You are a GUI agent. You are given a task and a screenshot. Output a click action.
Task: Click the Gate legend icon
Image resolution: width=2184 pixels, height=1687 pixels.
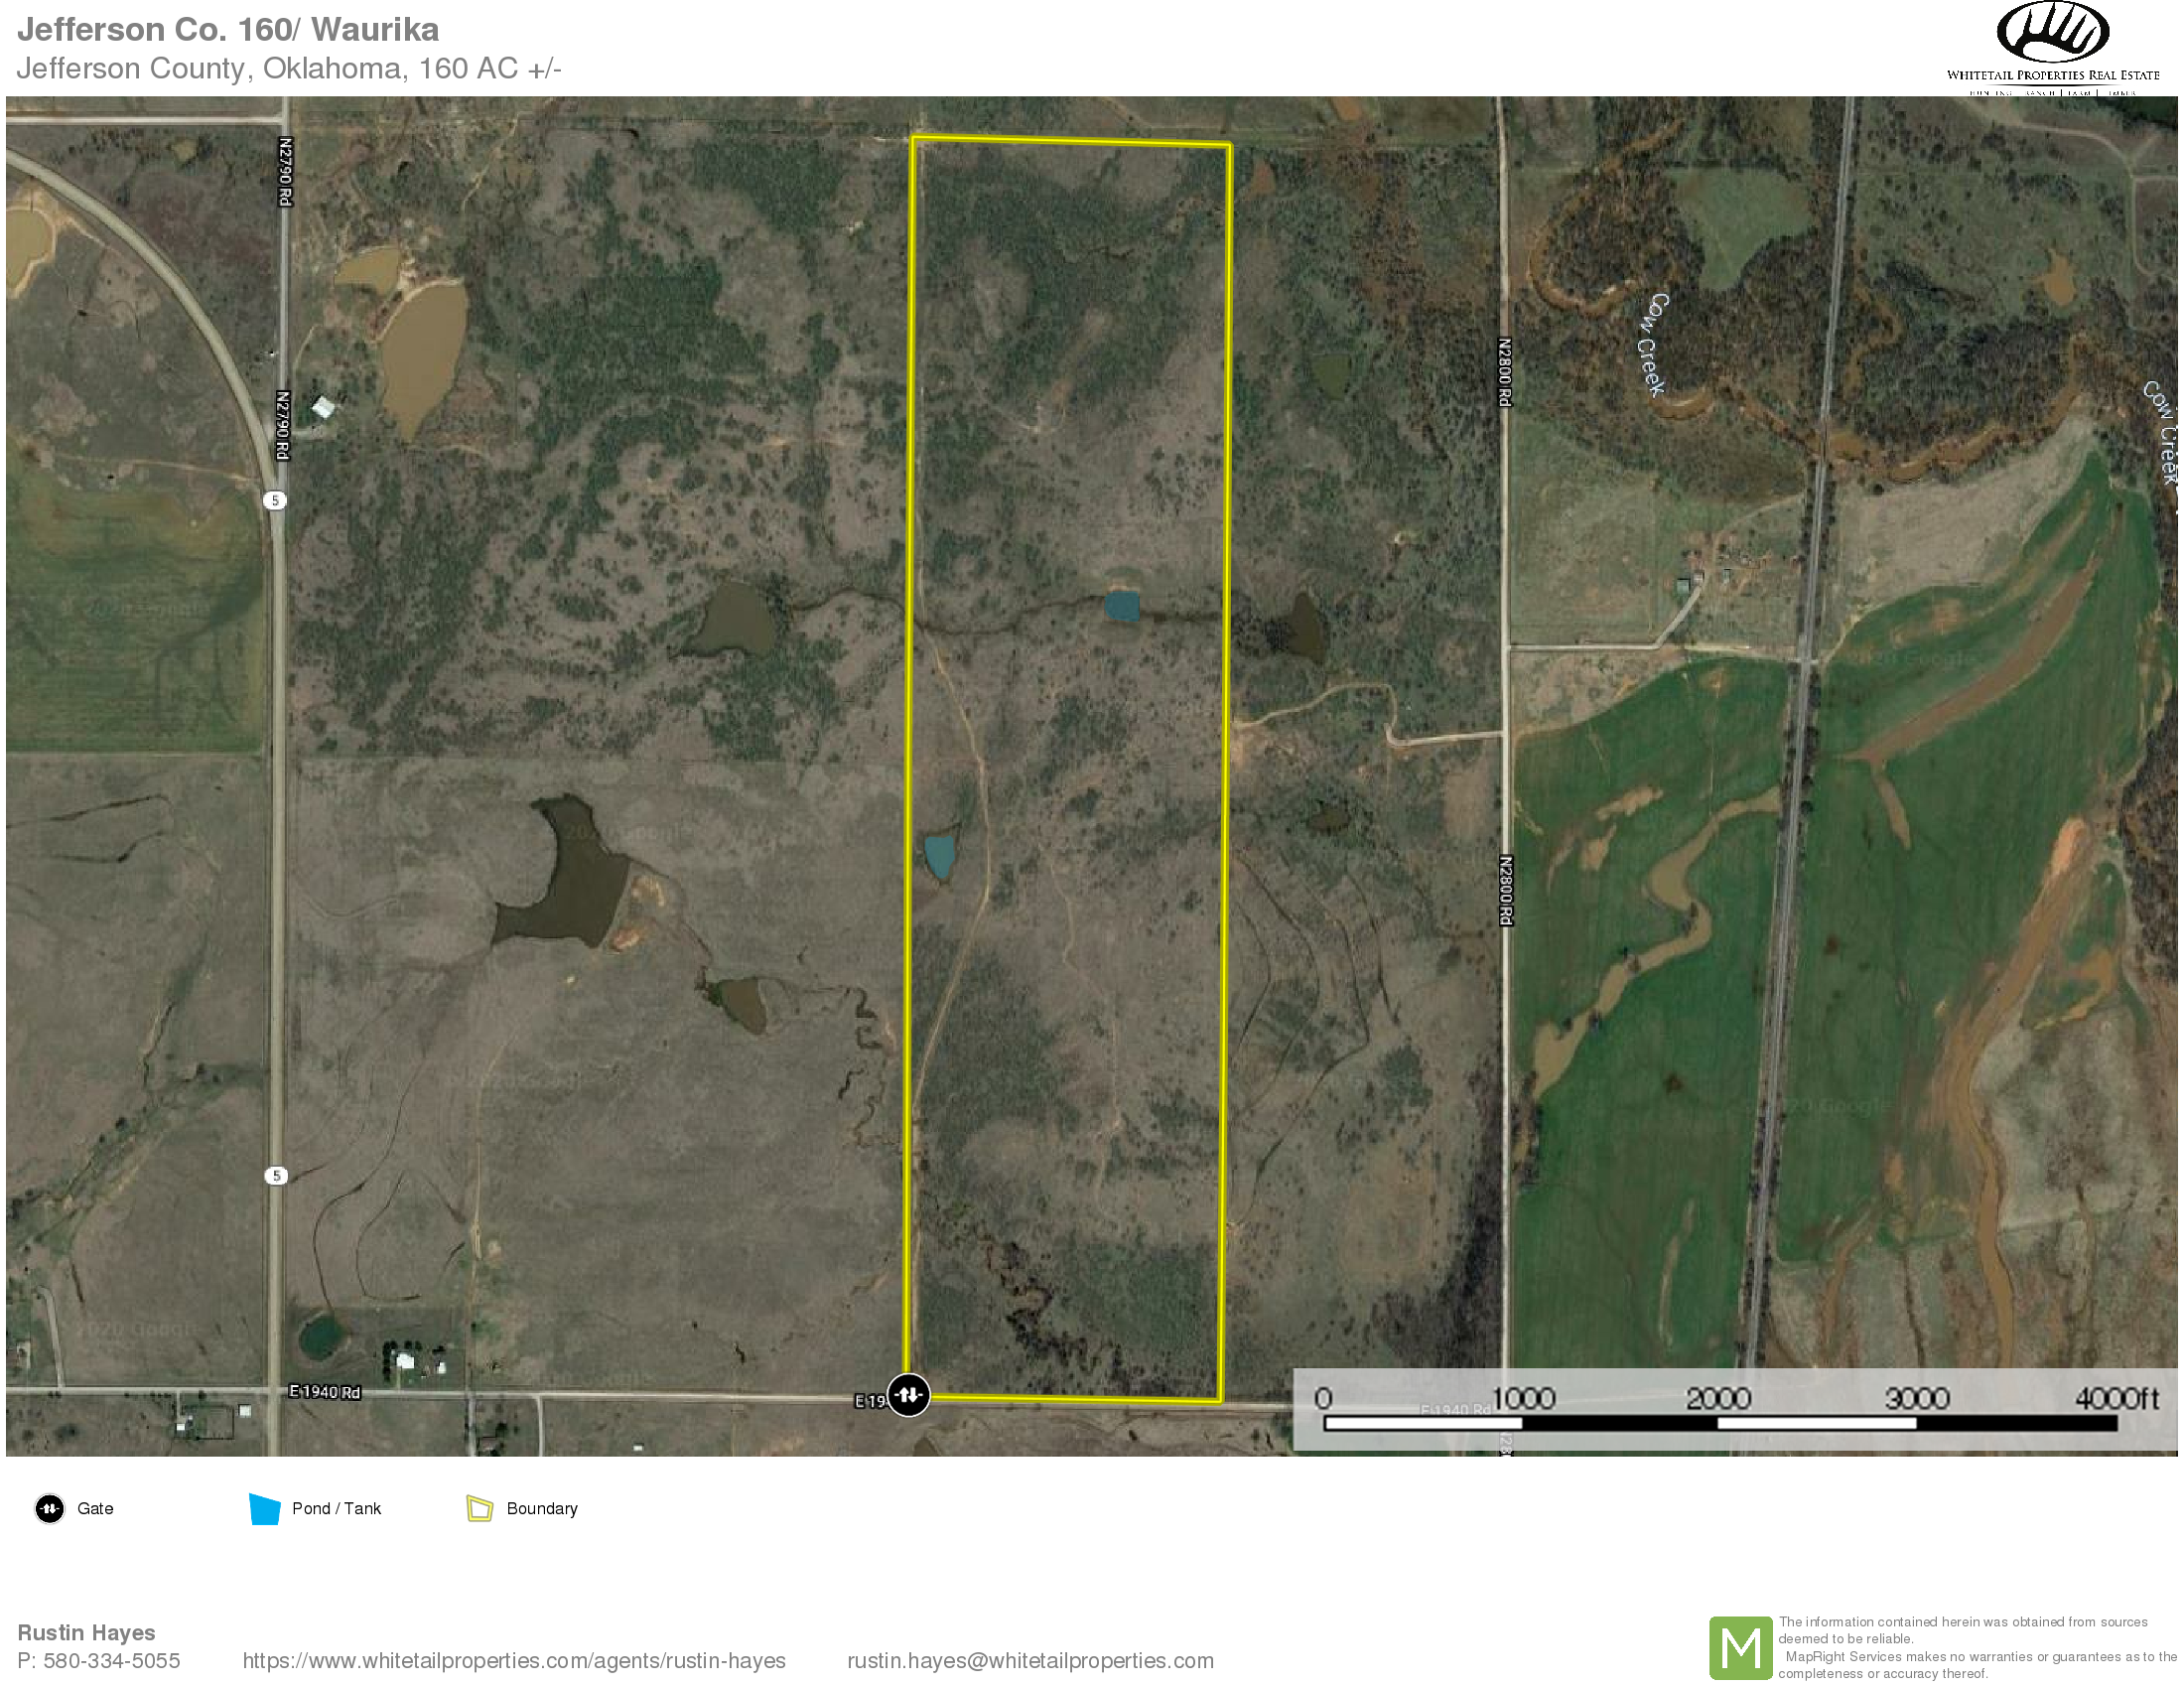pyautogui.click(x=49, y=1508)
